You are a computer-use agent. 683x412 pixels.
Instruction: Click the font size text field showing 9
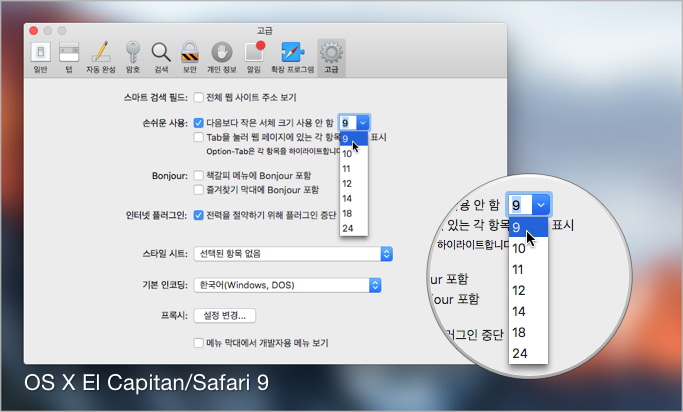348,123
